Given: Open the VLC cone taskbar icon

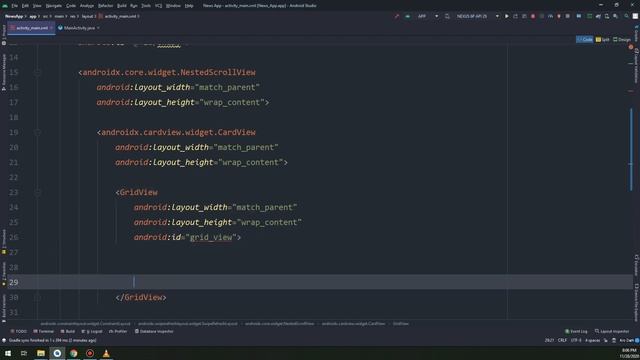Looking at the screenshot, I should [106, 353].
